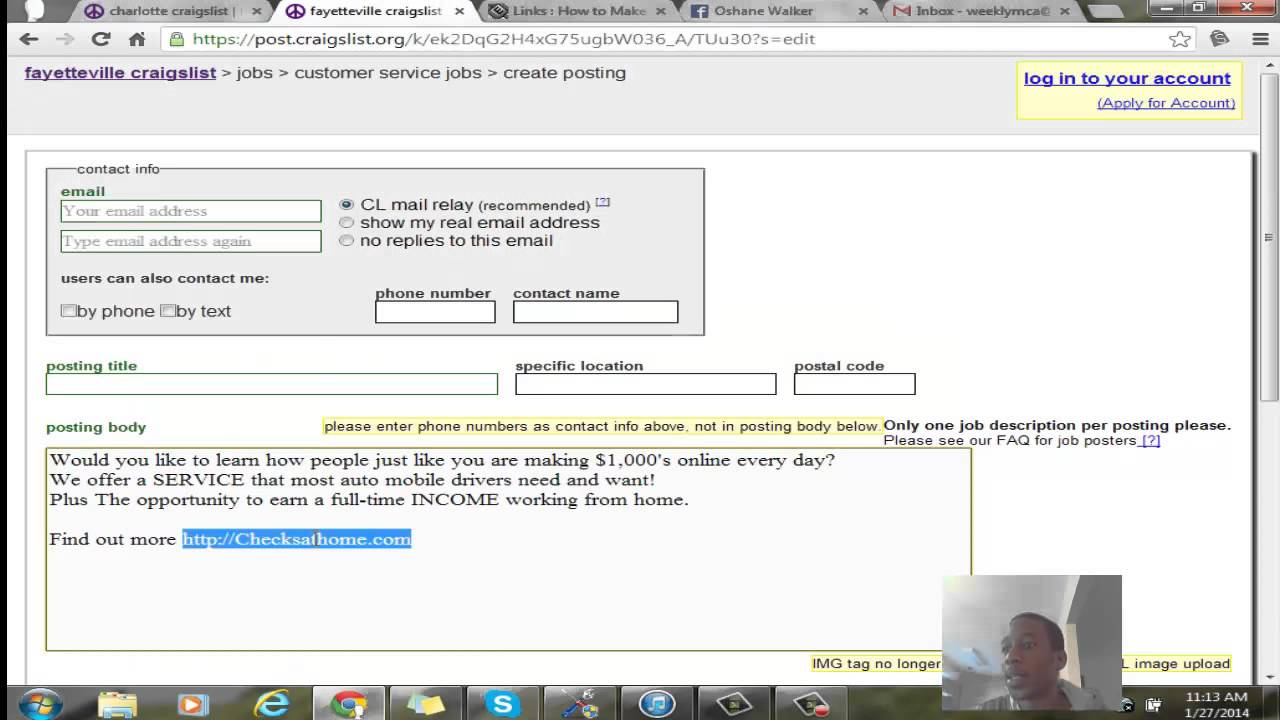The height and width of the screenshot is (720, 1280).
Task: Open File Explorer from the taskbar
Action: 117,704
